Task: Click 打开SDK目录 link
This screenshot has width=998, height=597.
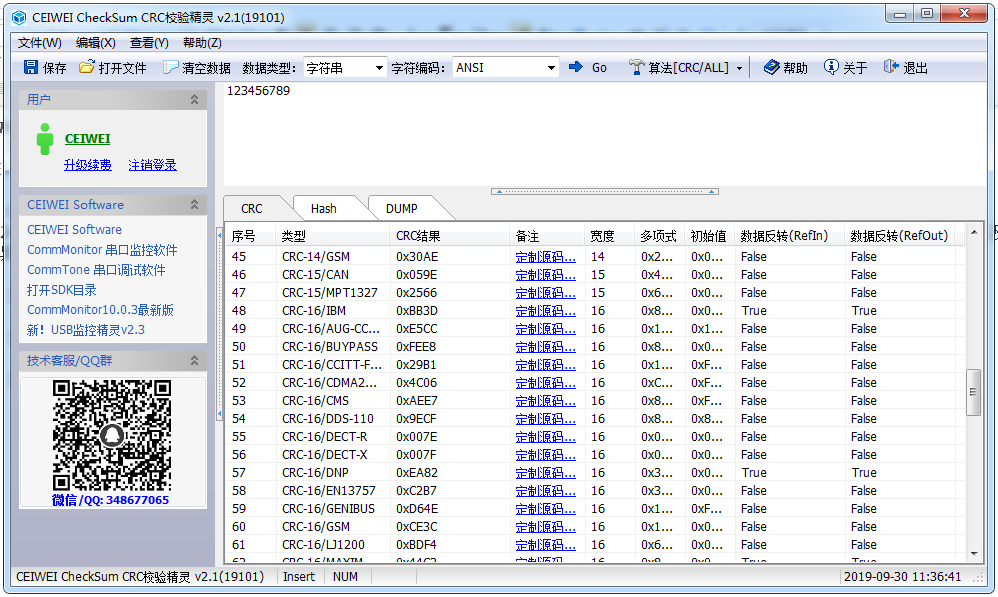Action: point(61,290)
